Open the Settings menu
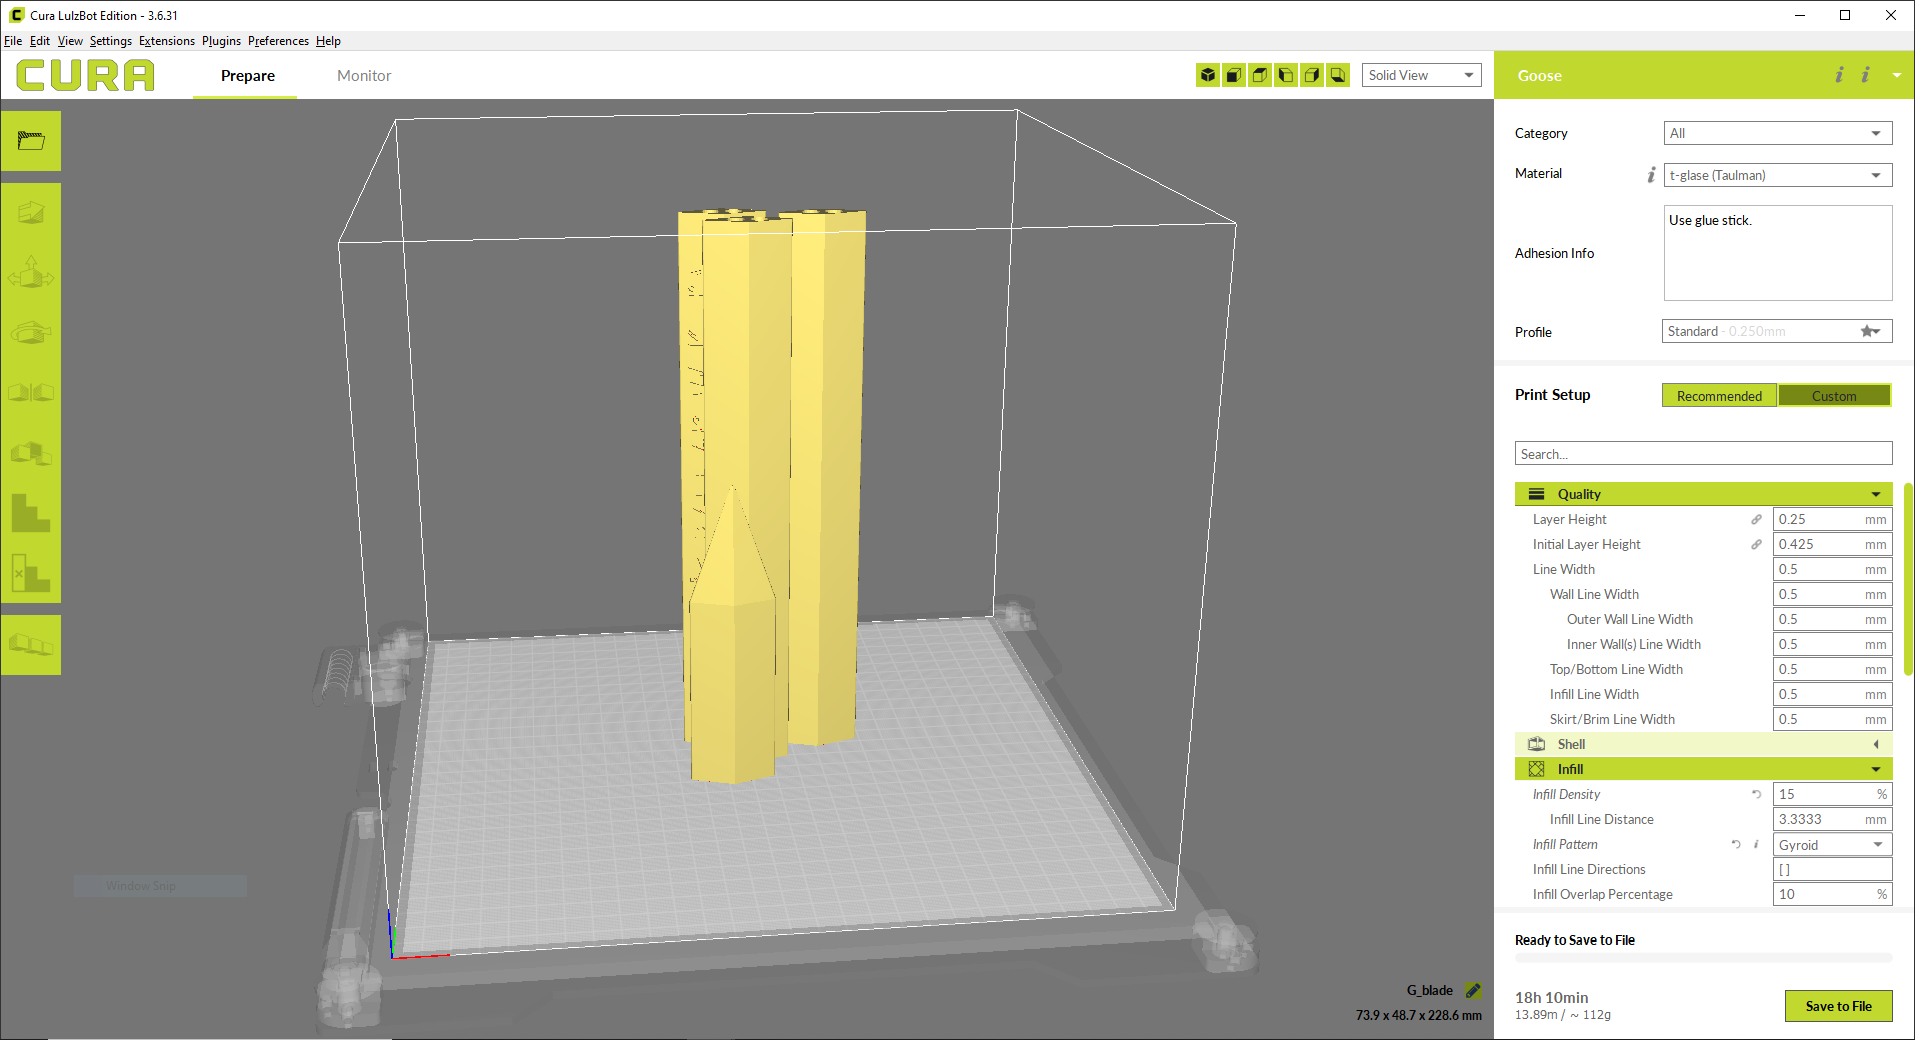1915x1040 pixels. [111, 41]
